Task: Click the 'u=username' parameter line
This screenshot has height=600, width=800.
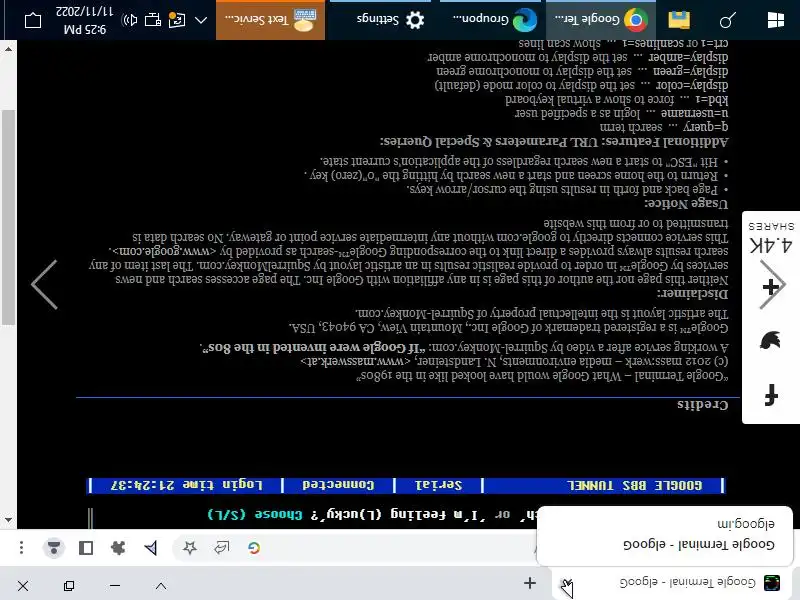Action: 621,113
